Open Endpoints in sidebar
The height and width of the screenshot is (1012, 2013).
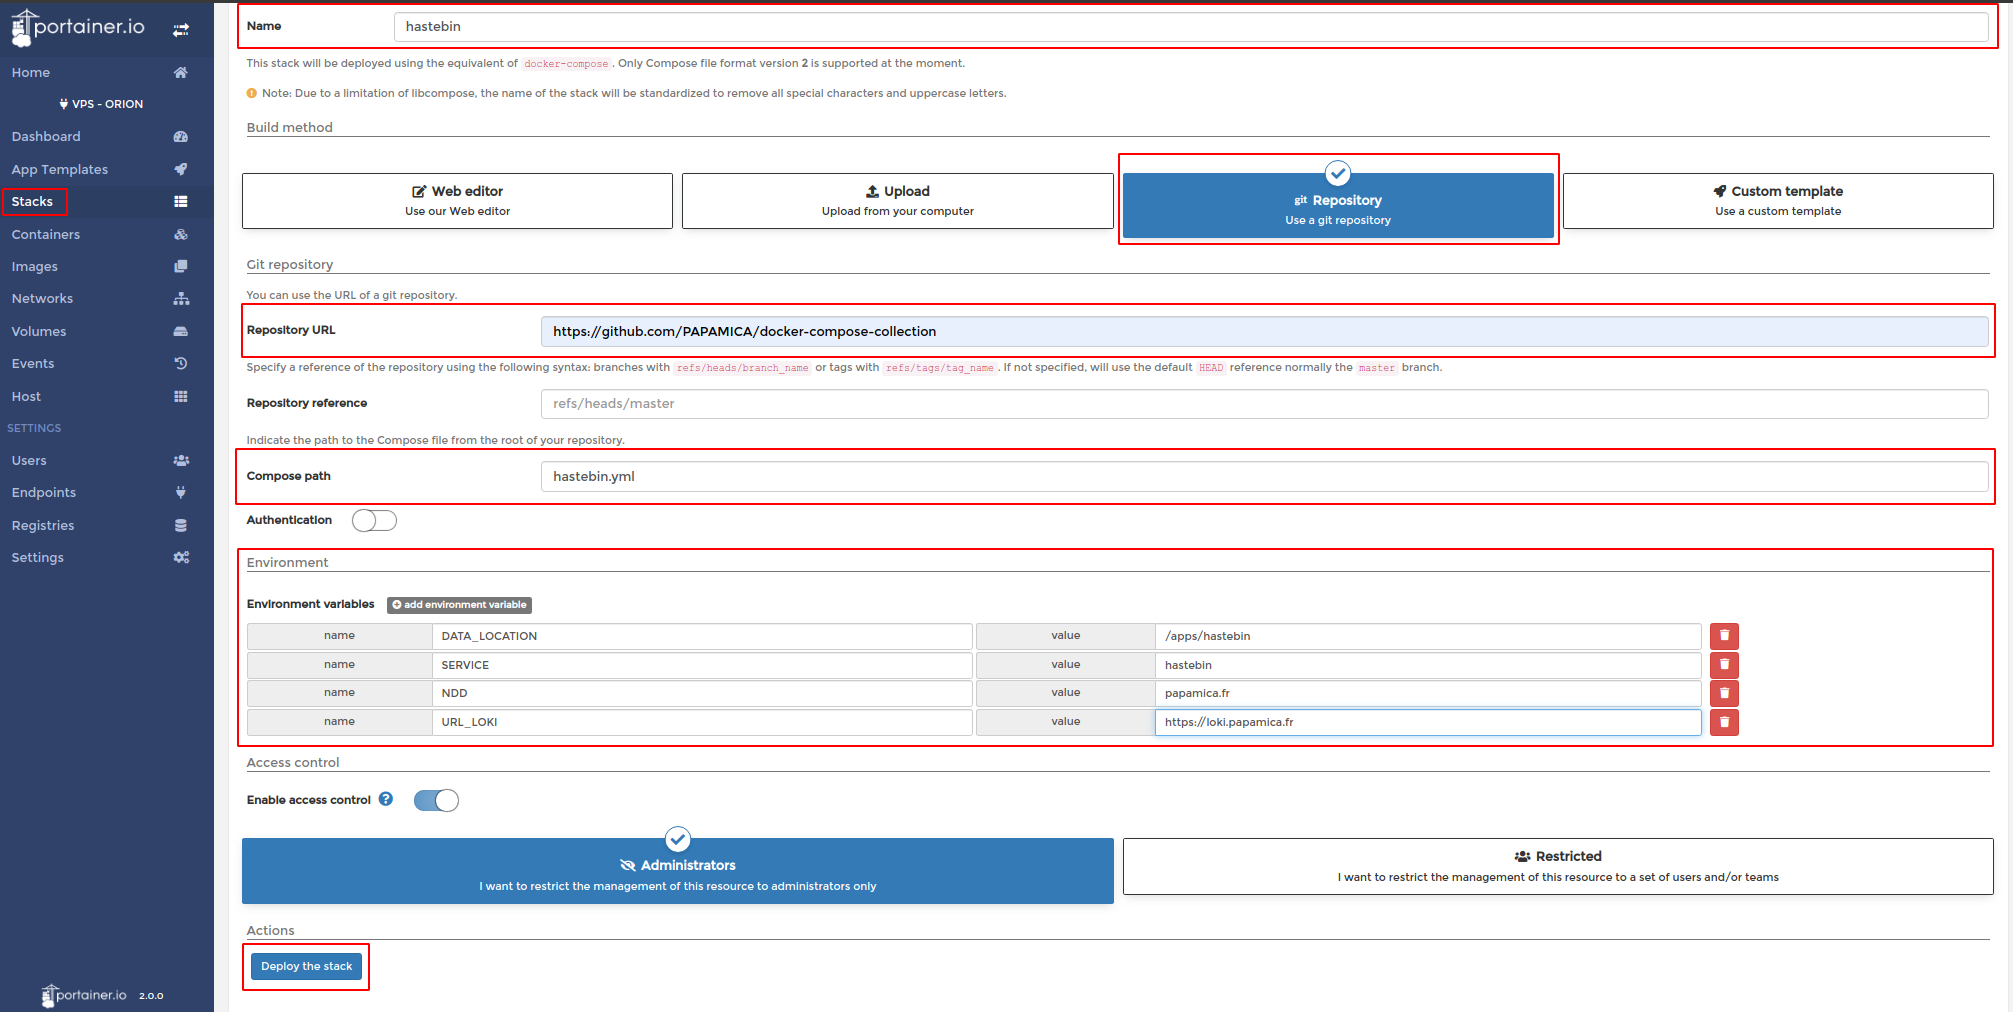(x=44, y=492)
